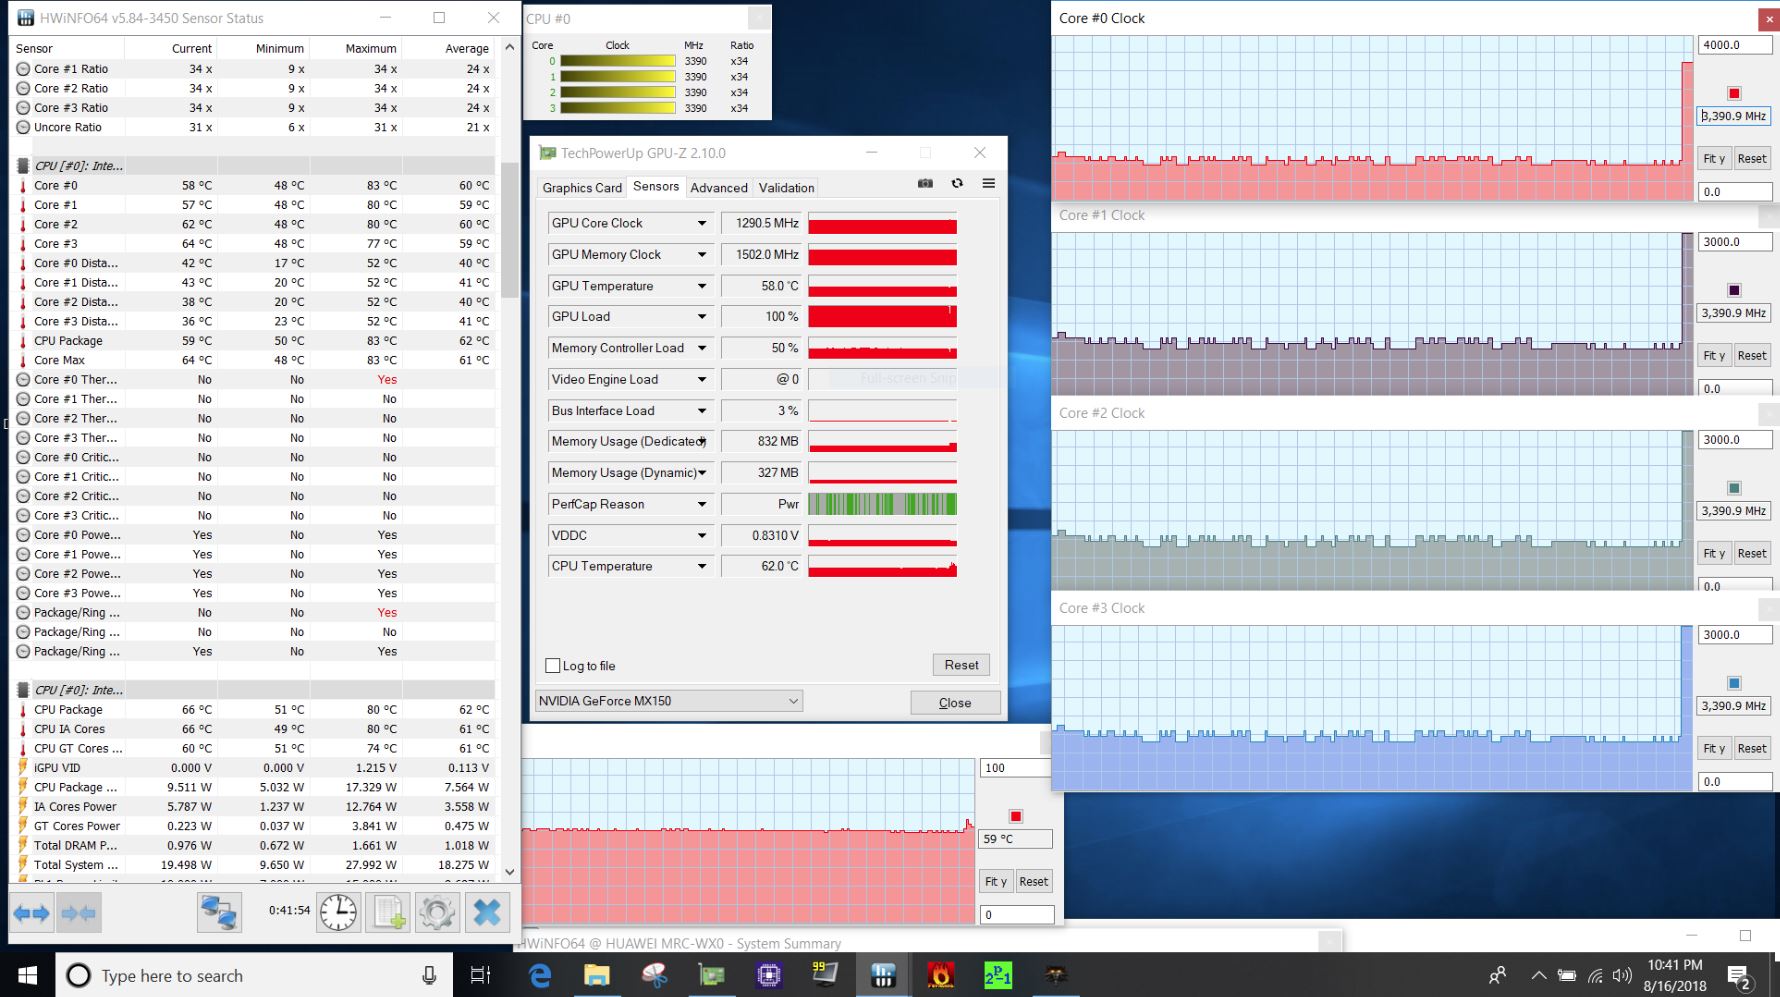Click teal color swatch on Core #2 Clock
1780x997 pixels.
click(x=1734, y=488)
